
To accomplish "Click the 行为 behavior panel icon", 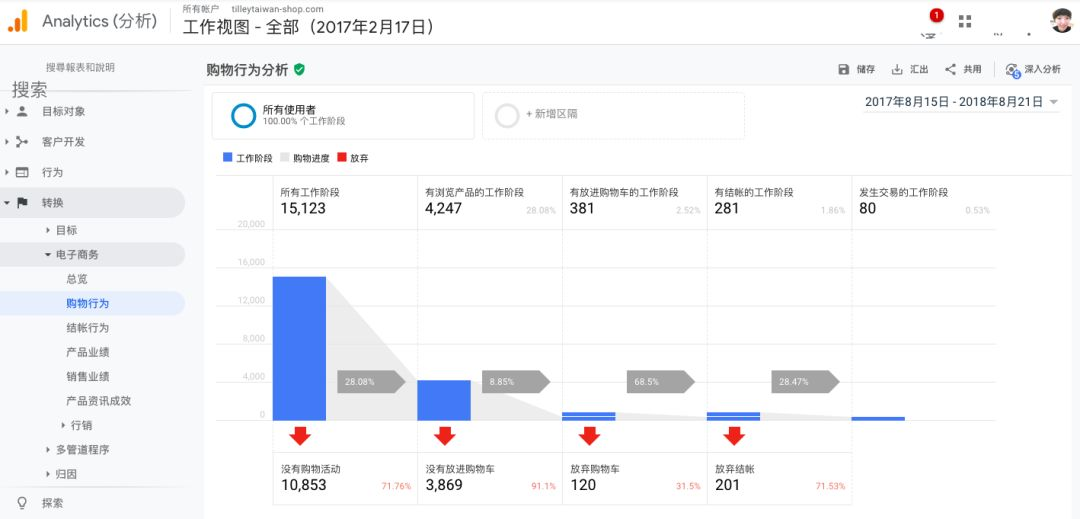I will (x=22, y=172).
